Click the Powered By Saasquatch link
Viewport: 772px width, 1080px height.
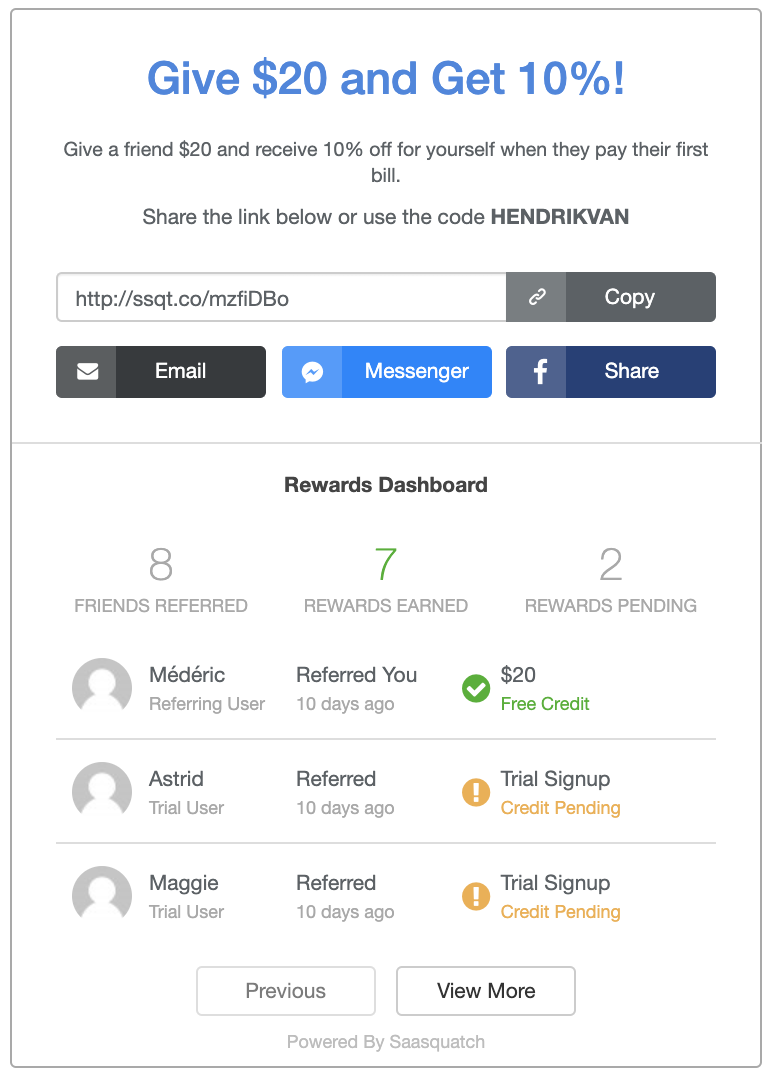pyautogui.click(x=386, y=1042)
